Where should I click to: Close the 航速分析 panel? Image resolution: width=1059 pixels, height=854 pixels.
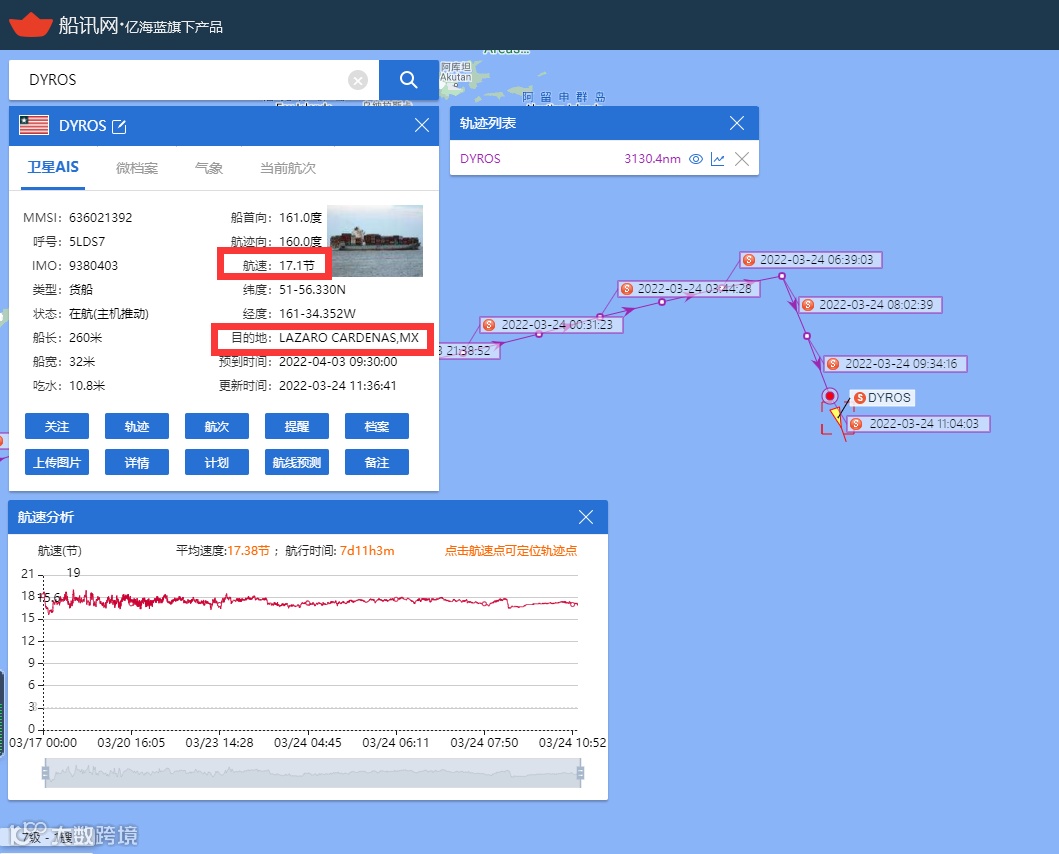coord(586,517)
